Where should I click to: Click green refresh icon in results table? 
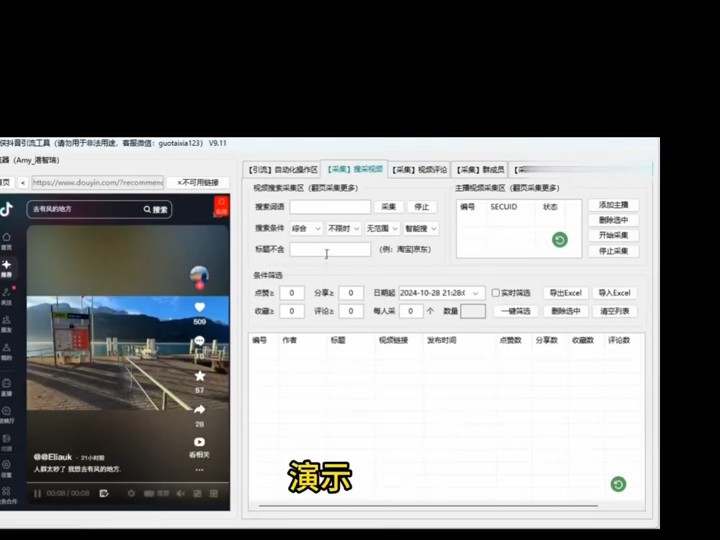click(618, 484)
